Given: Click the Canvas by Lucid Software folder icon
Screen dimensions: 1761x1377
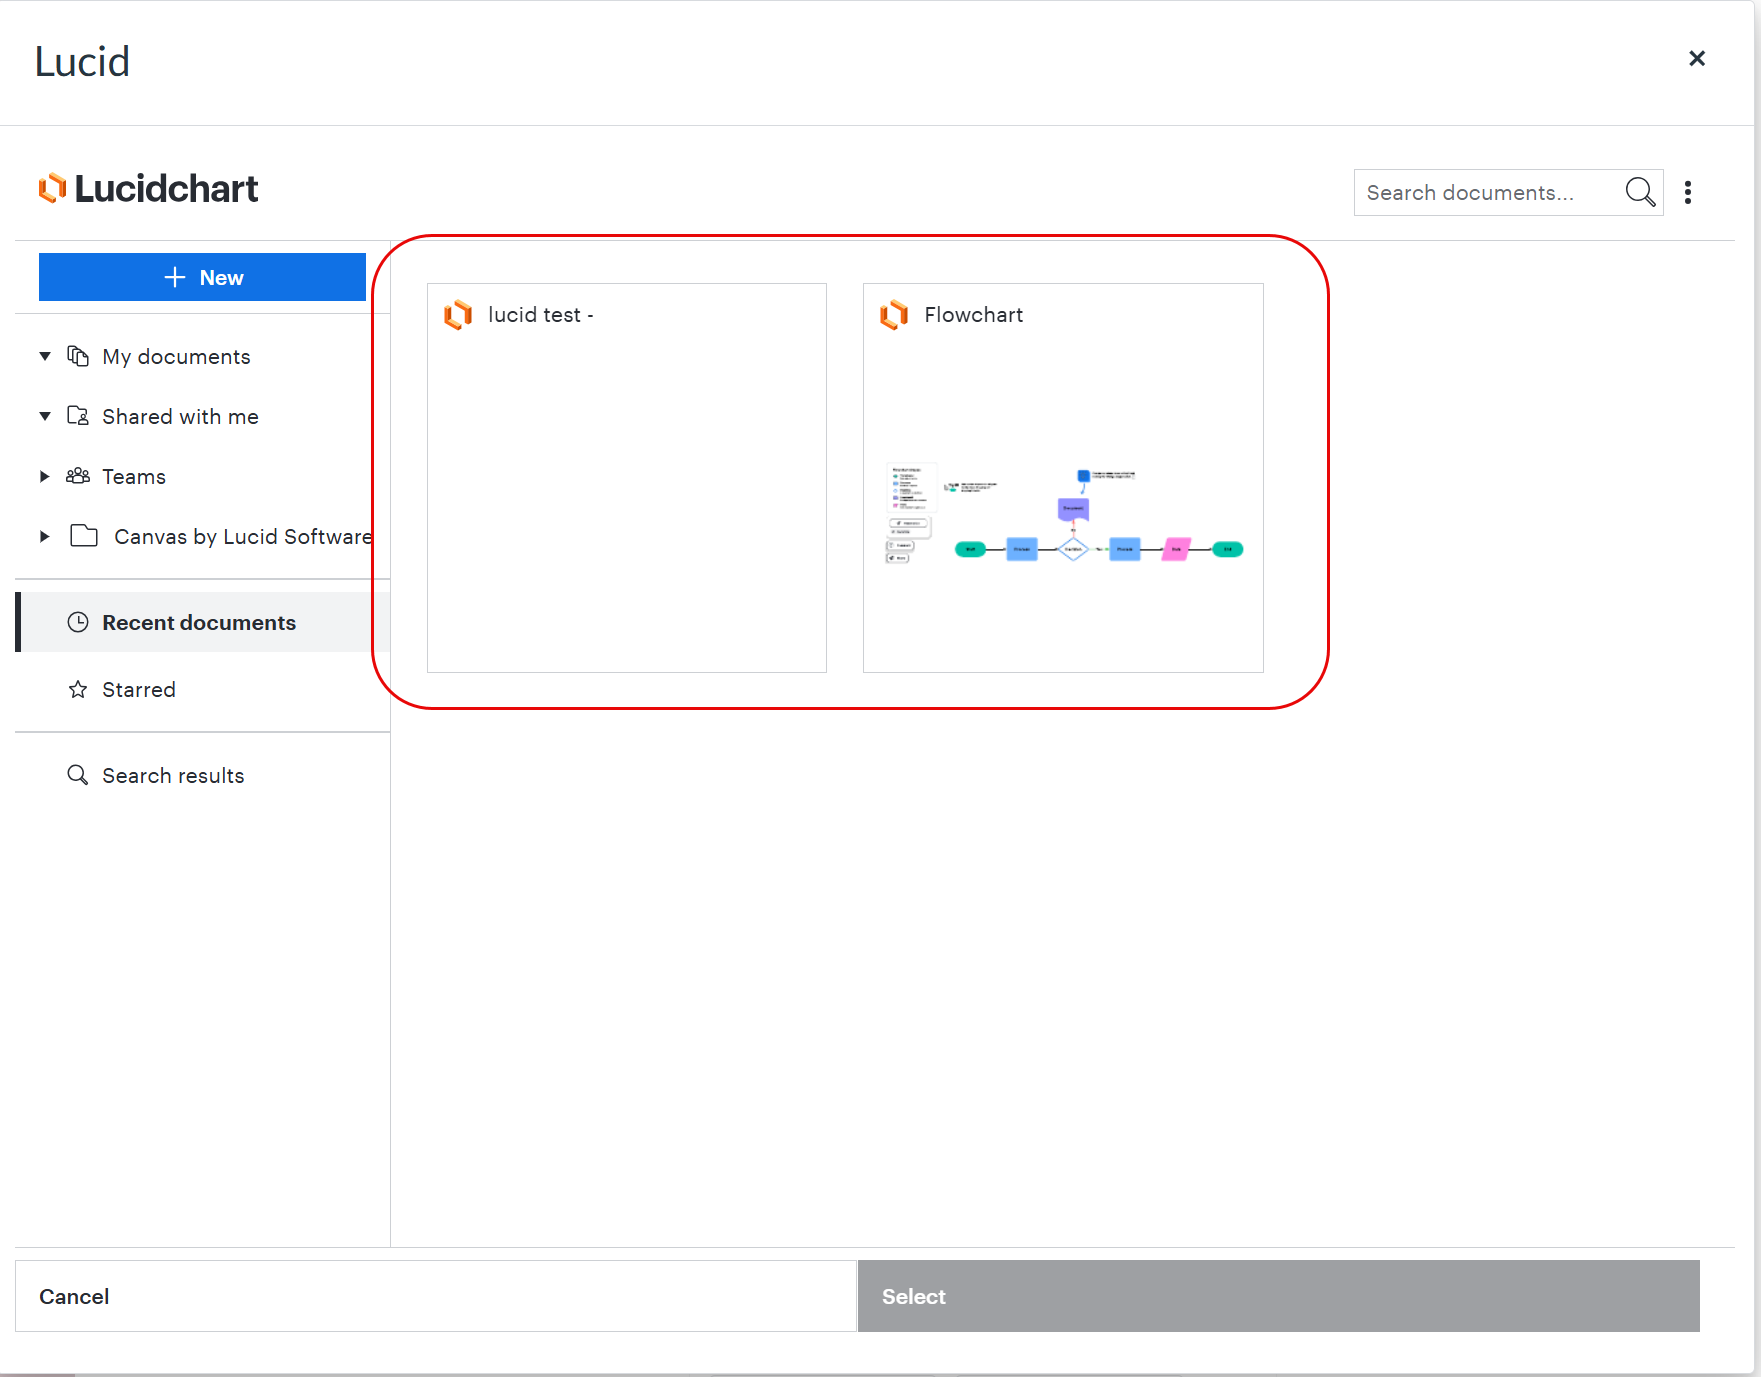Looking at the screenshot, I should click(x=84, y=536).
